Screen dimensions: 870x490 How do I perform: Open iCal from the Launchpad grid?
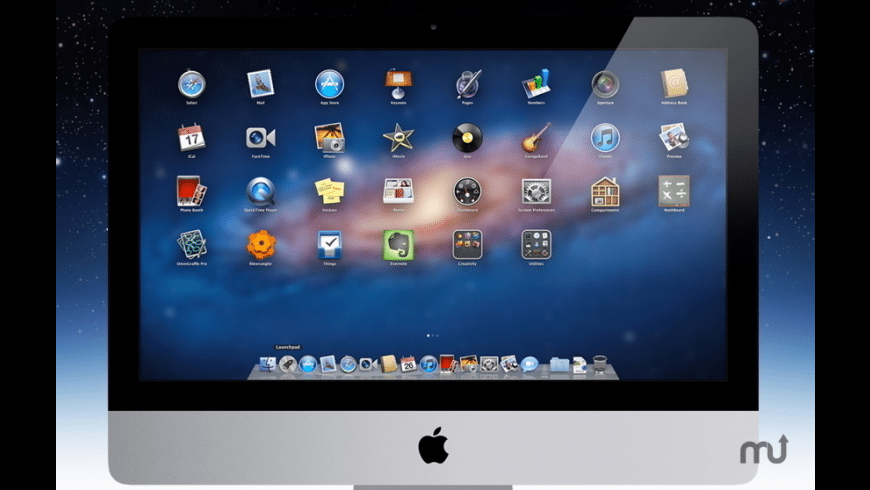pos(191,137)
